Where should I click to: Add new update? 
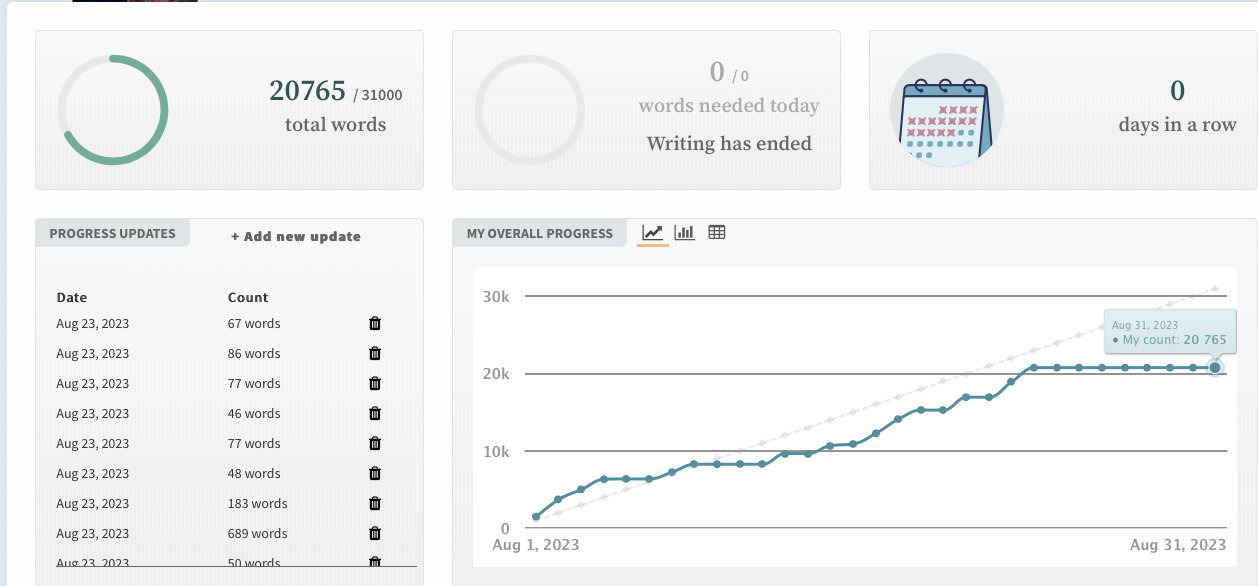(296, 237)
